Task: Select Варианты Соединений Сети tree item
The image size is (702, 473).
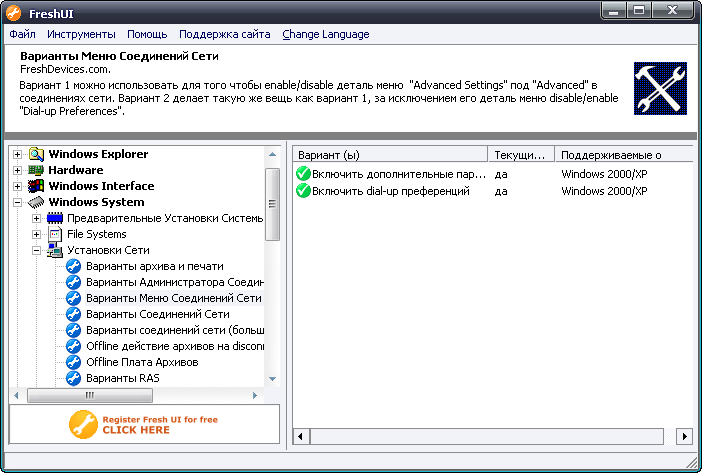Action: [x=158, y=314]
